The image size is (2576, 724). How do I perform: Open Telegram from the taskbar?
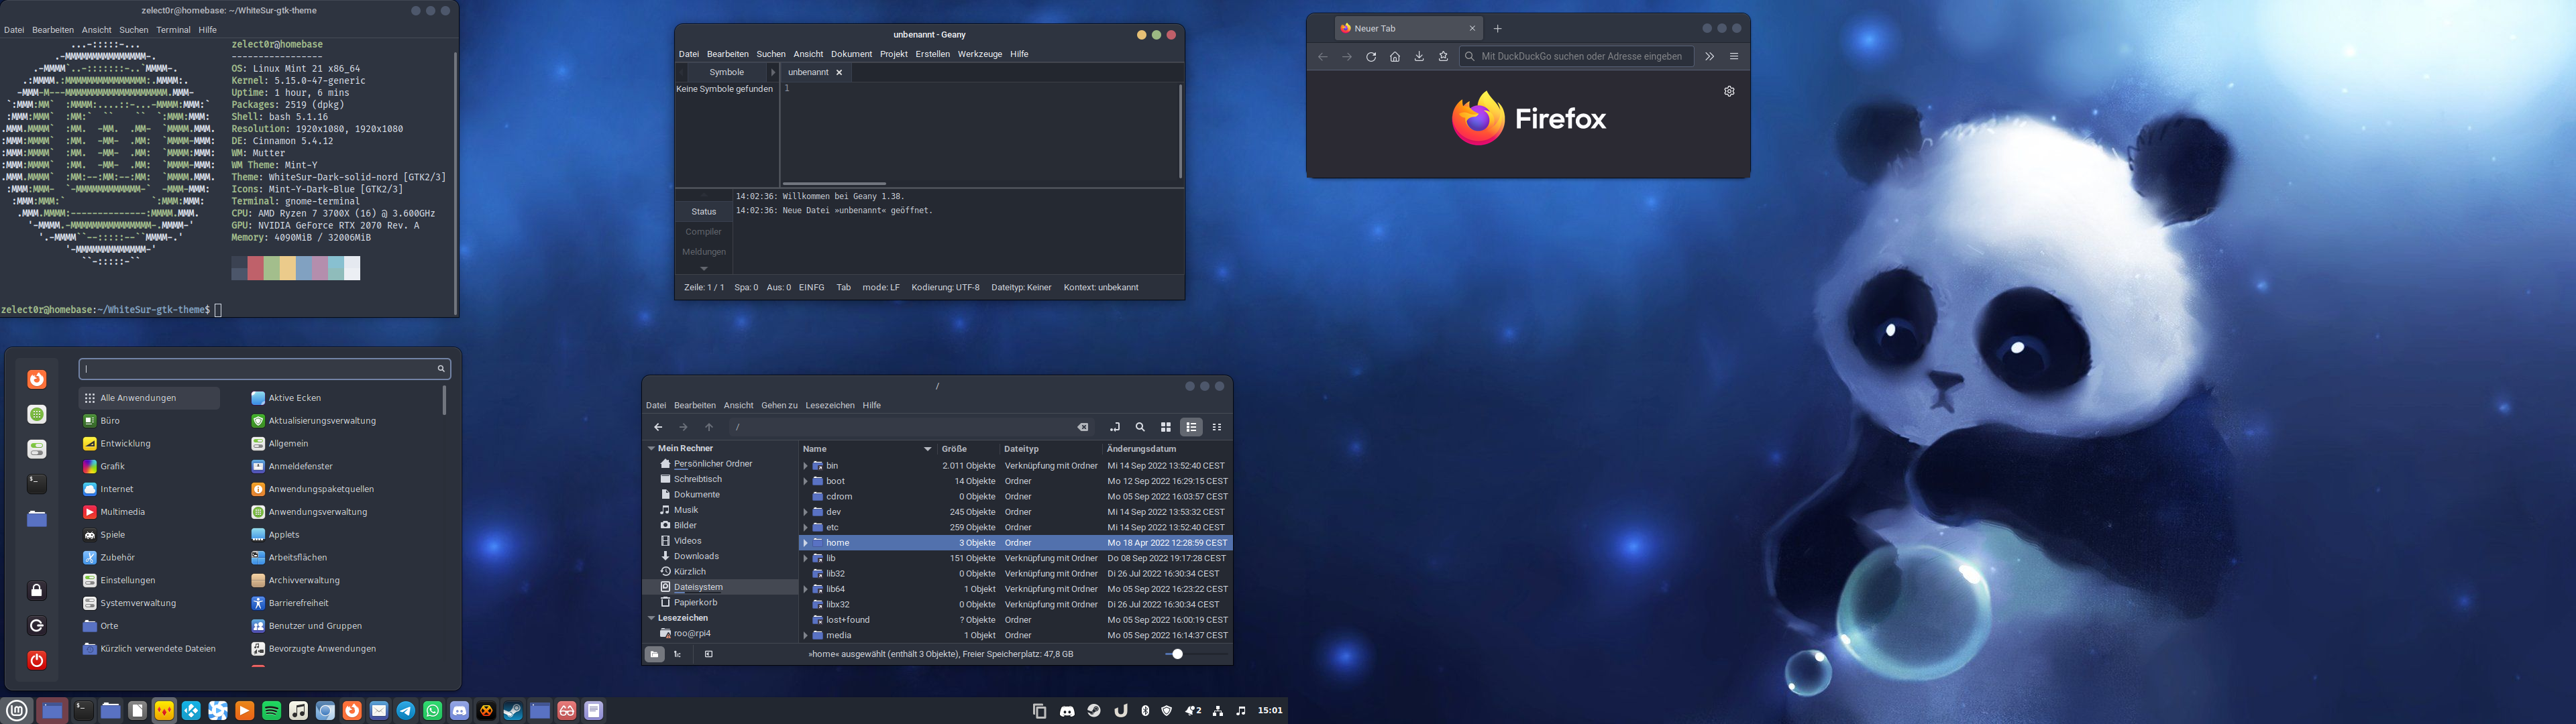coord(405,711)
